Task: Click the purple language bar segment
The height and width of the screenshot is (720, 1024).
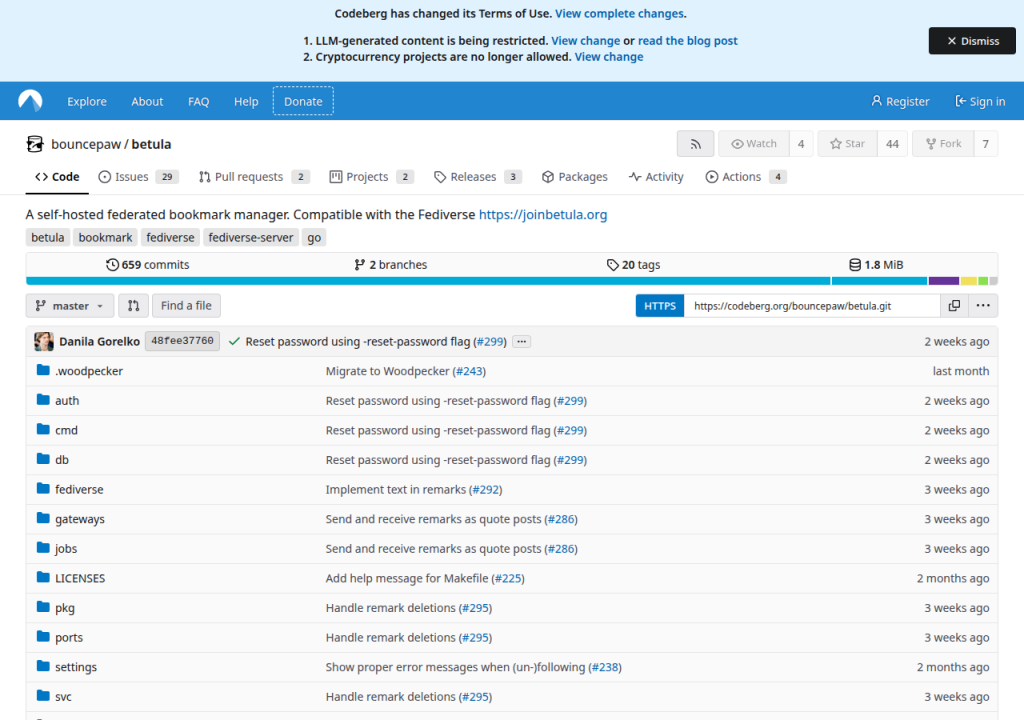Action: pos(944,281)
